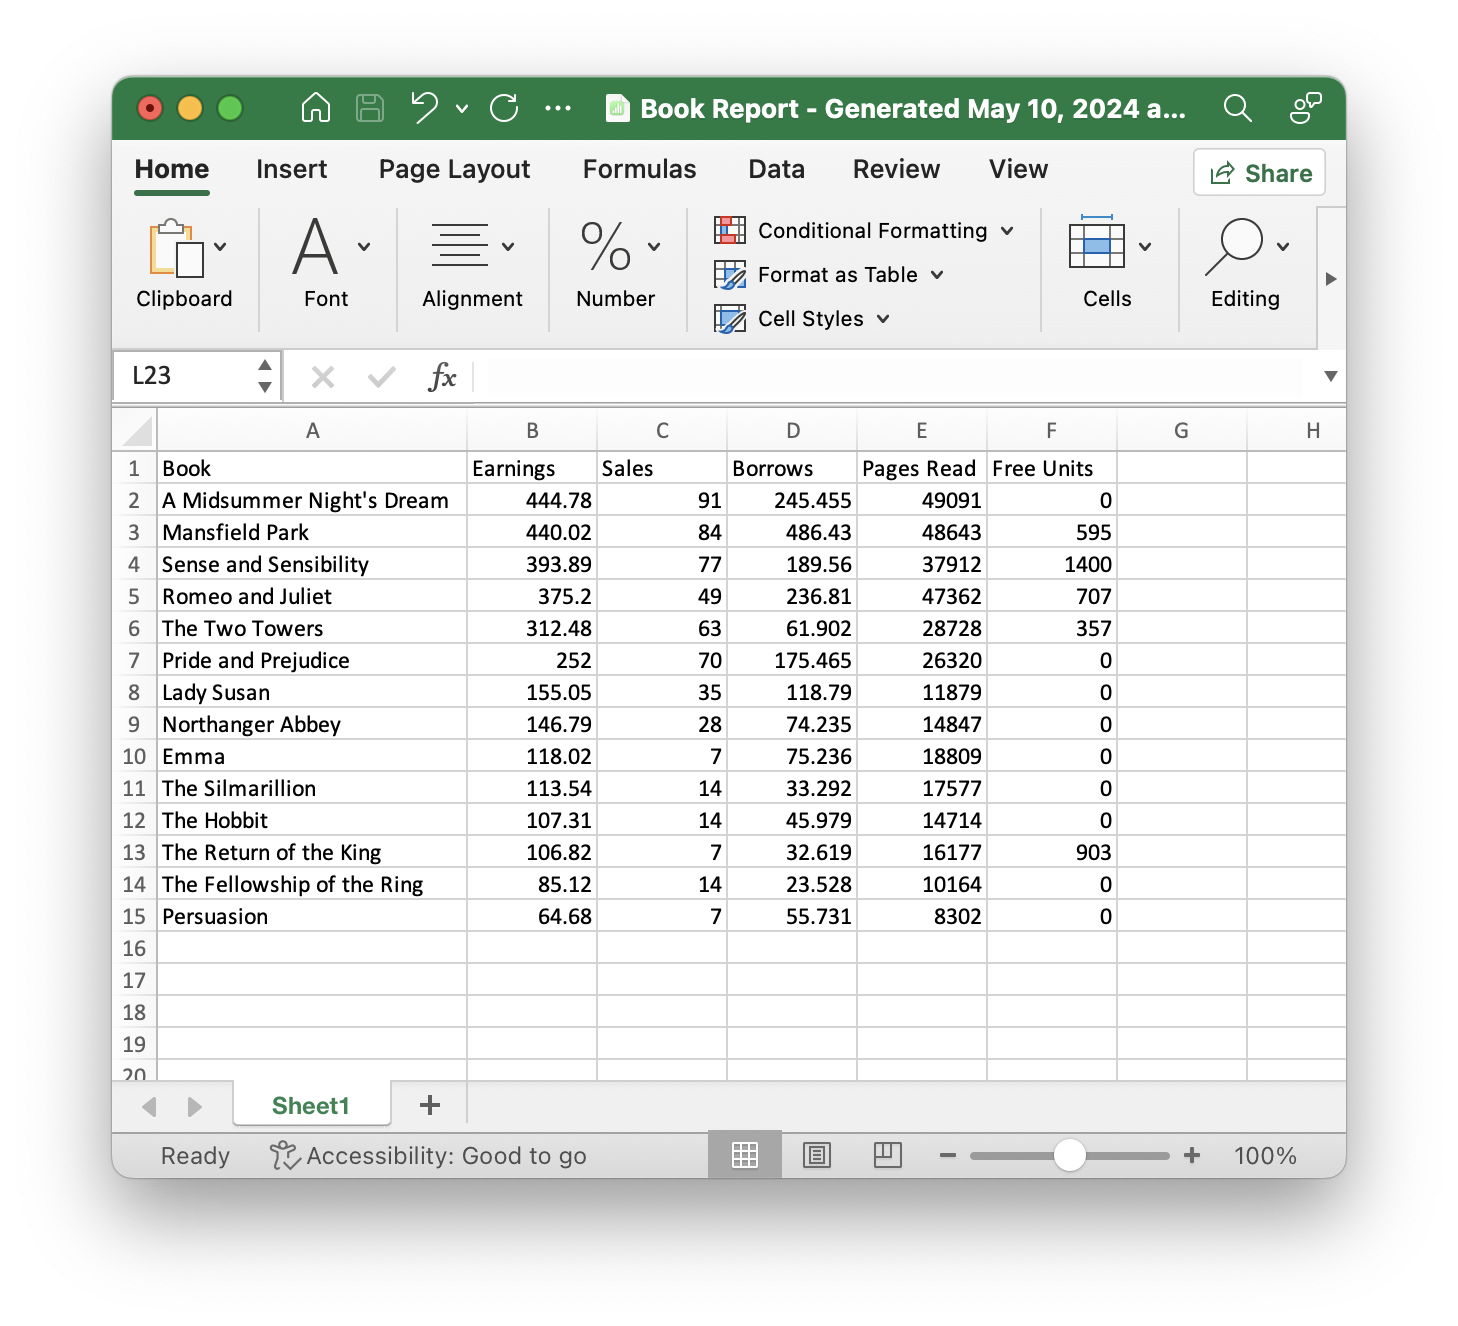The image size is (1458, 1326).
Task: Open the Formulas tab
Action: (639, 169)
